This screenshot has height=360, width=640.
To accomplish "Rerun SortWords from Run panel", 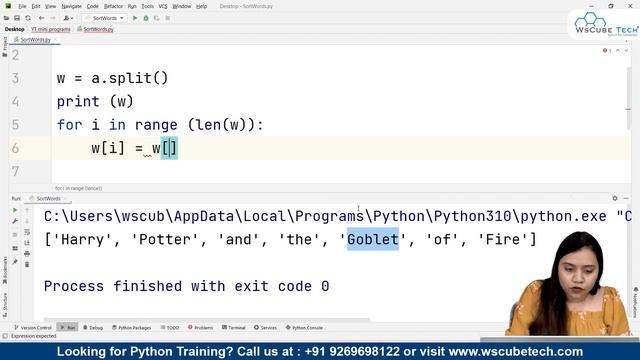I will [15, 210].
